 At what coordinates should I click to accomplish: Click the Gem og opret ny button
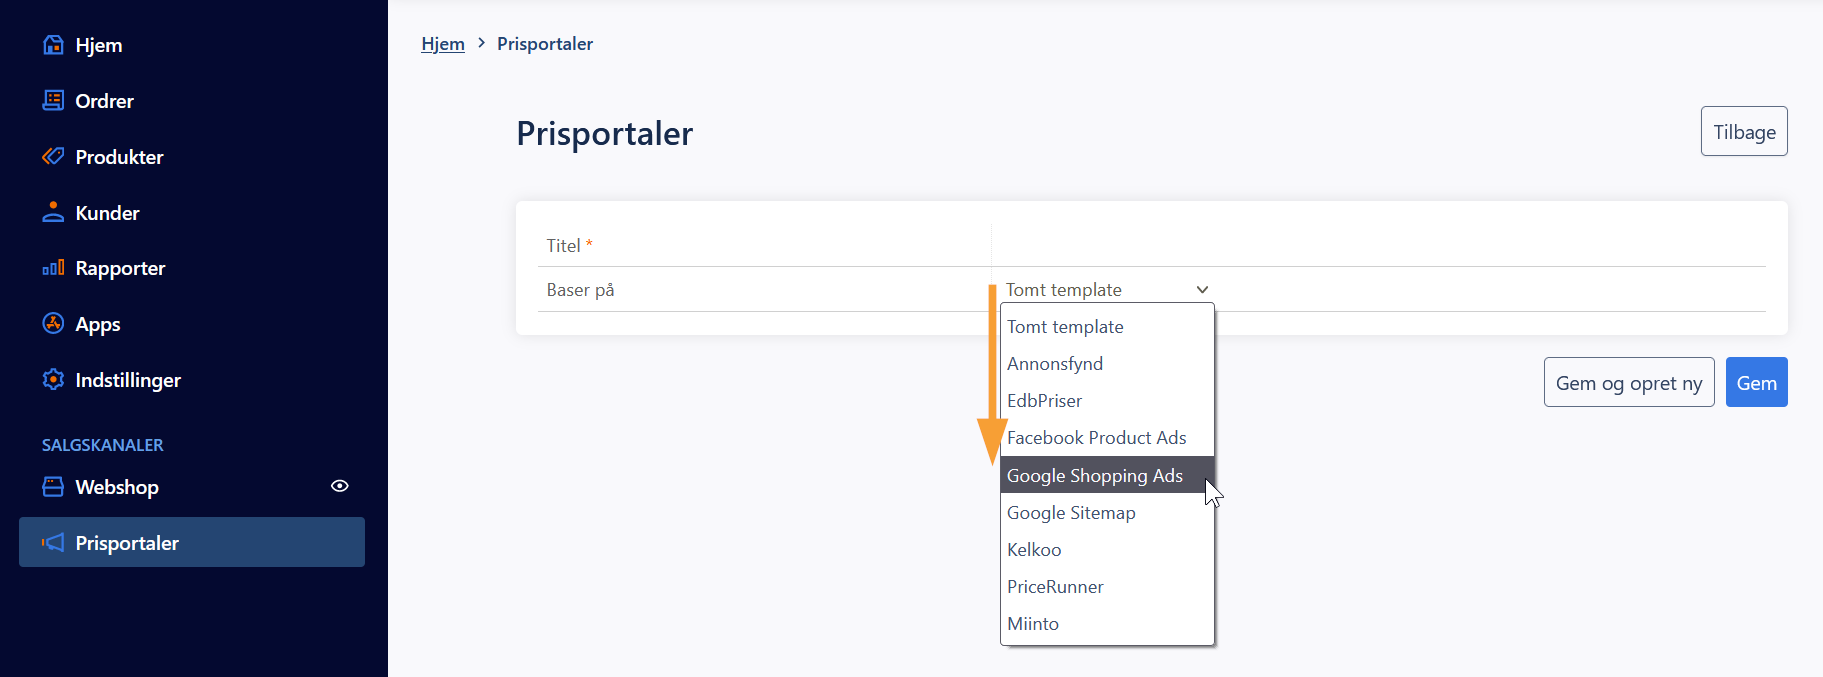coord(1629,382)
